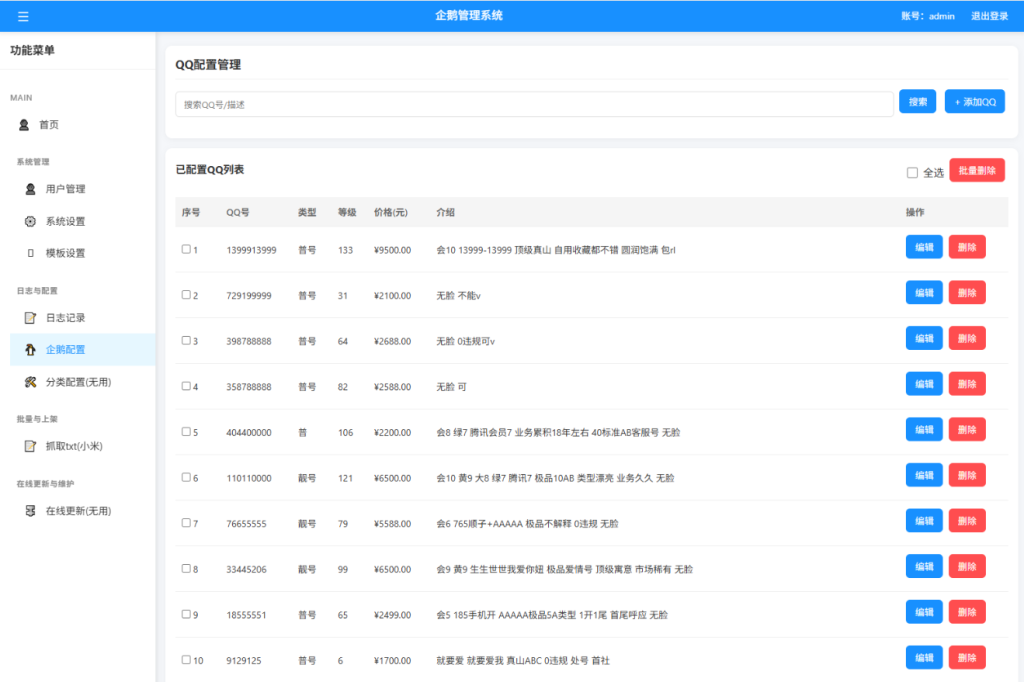The width and height of the screenshot is (1024, 682).
Task: Select the 首页 home icon
Action: (x=22, y=125)
